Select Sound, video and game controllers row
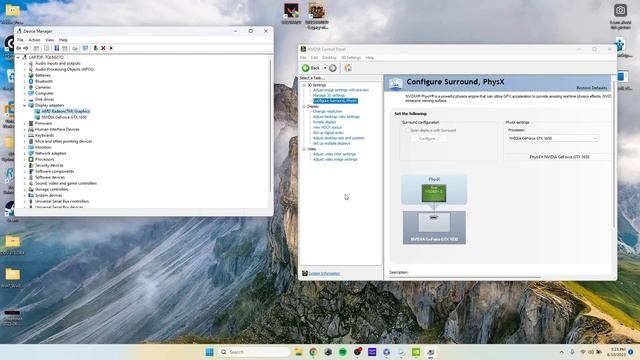 (x=66, y=183)
